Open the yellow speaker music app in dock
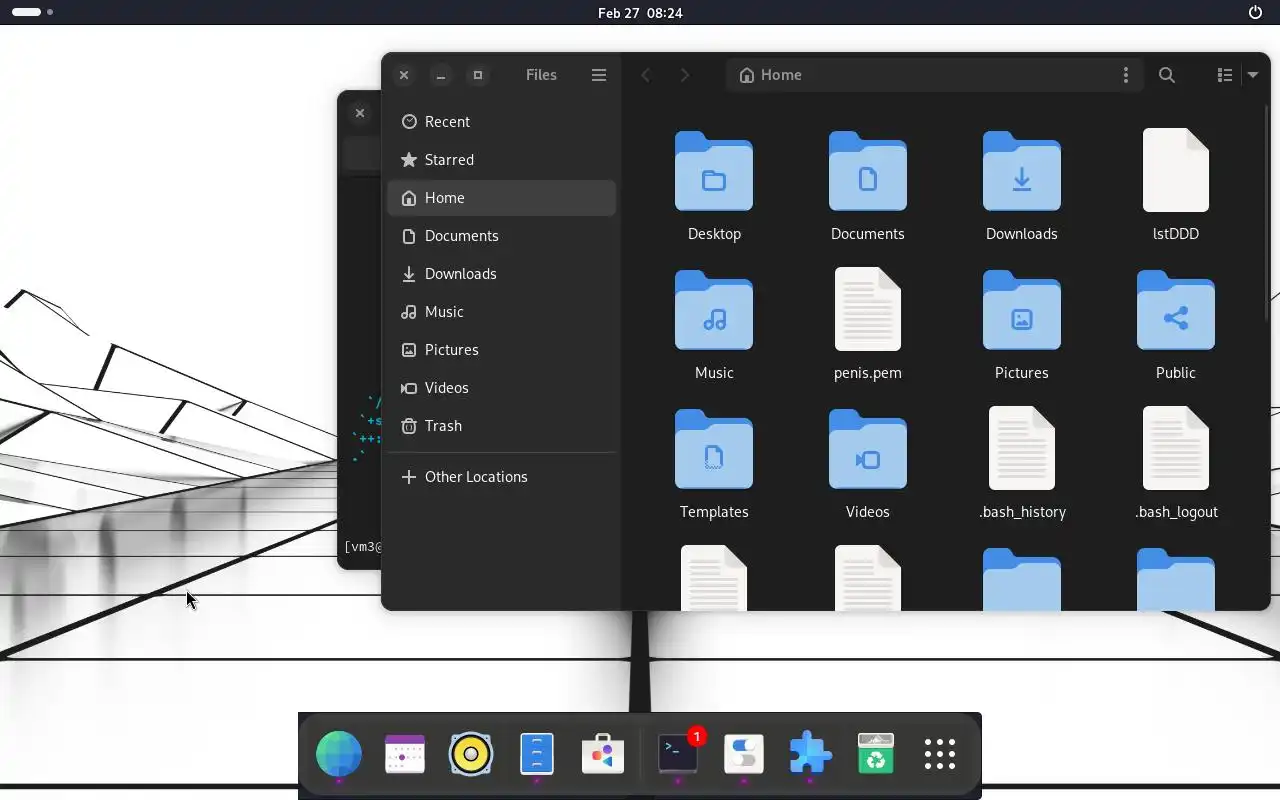This screenshot has height=800, width=1280. (x=471, y=754)
